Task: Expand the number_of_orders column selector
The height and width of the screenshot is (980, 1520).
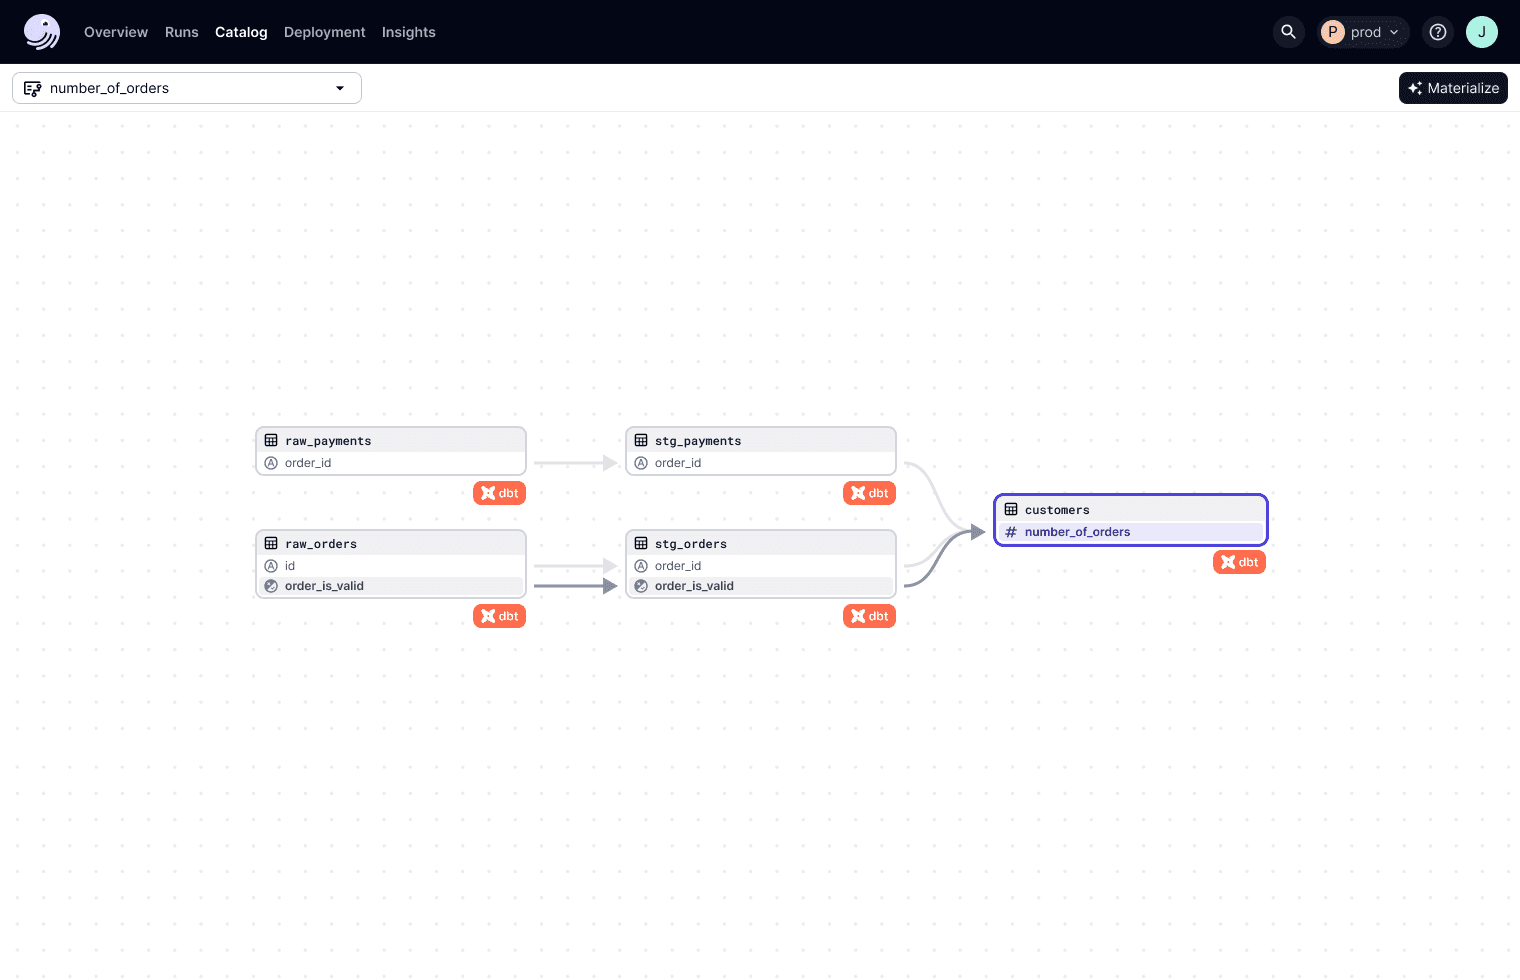Action: (187, 88)
